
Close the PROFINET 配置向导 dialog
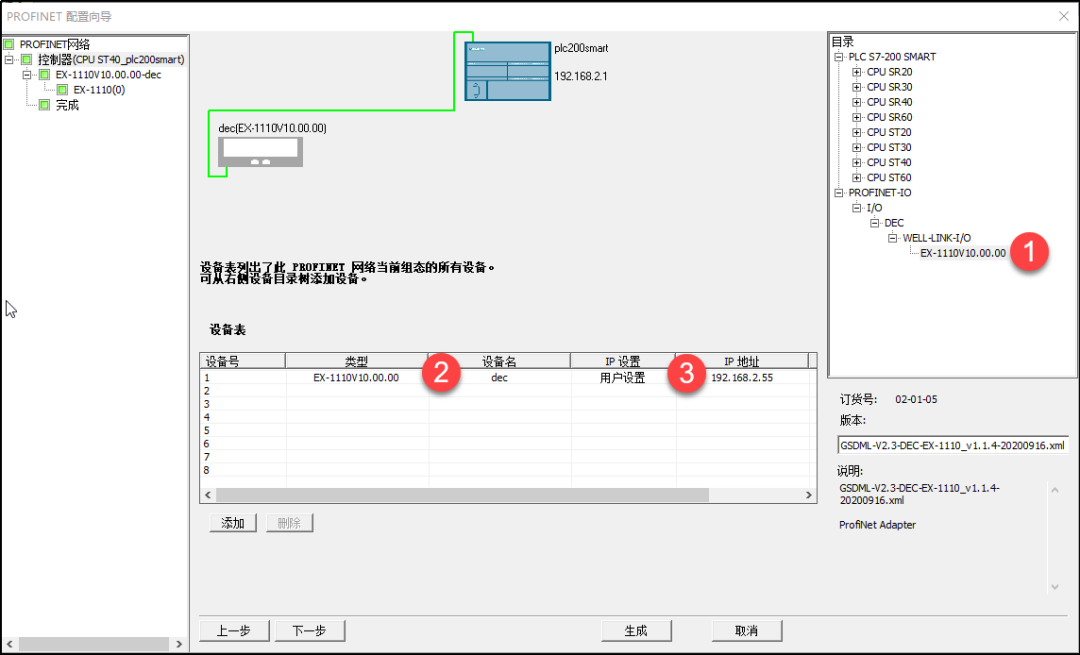(1063, 16)
